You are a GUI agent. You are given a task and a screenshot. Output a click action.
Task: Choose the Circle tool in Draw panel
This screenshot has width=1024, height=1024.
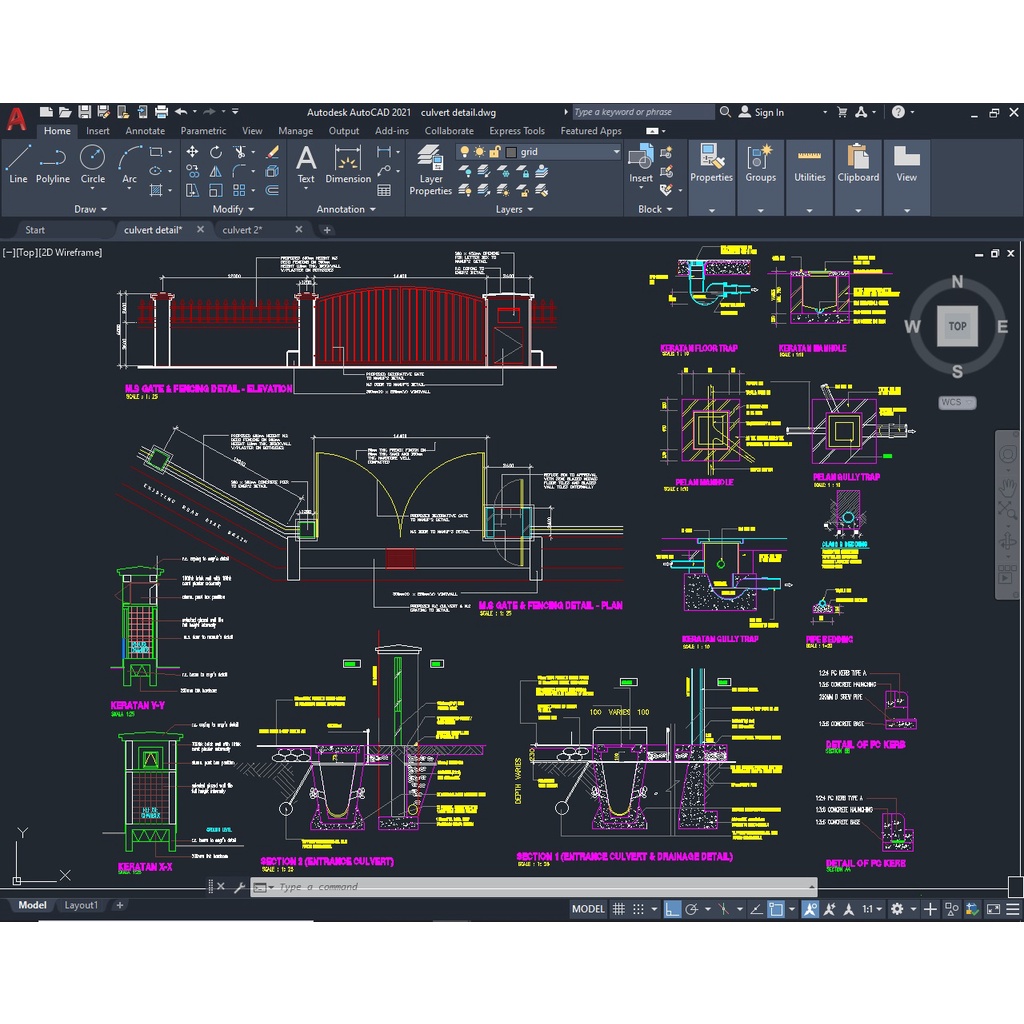[93, 165]
